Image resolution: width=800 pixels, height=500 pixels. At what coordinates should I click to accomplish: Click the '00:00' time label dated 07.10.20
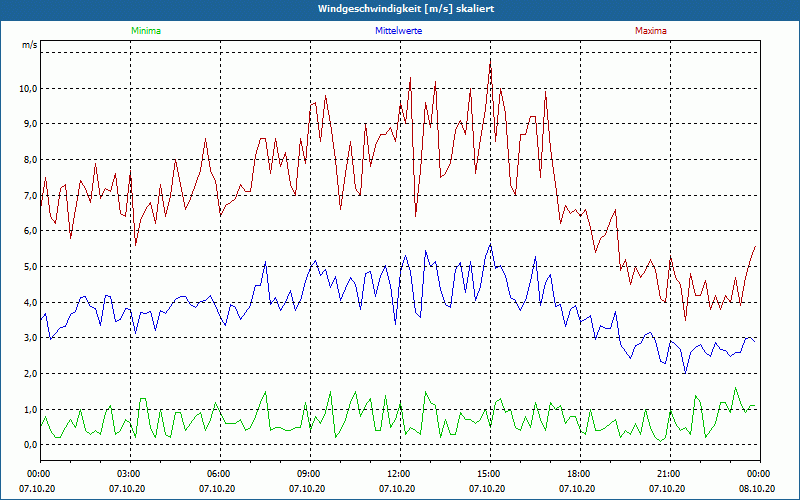click(x=37, y=474)
